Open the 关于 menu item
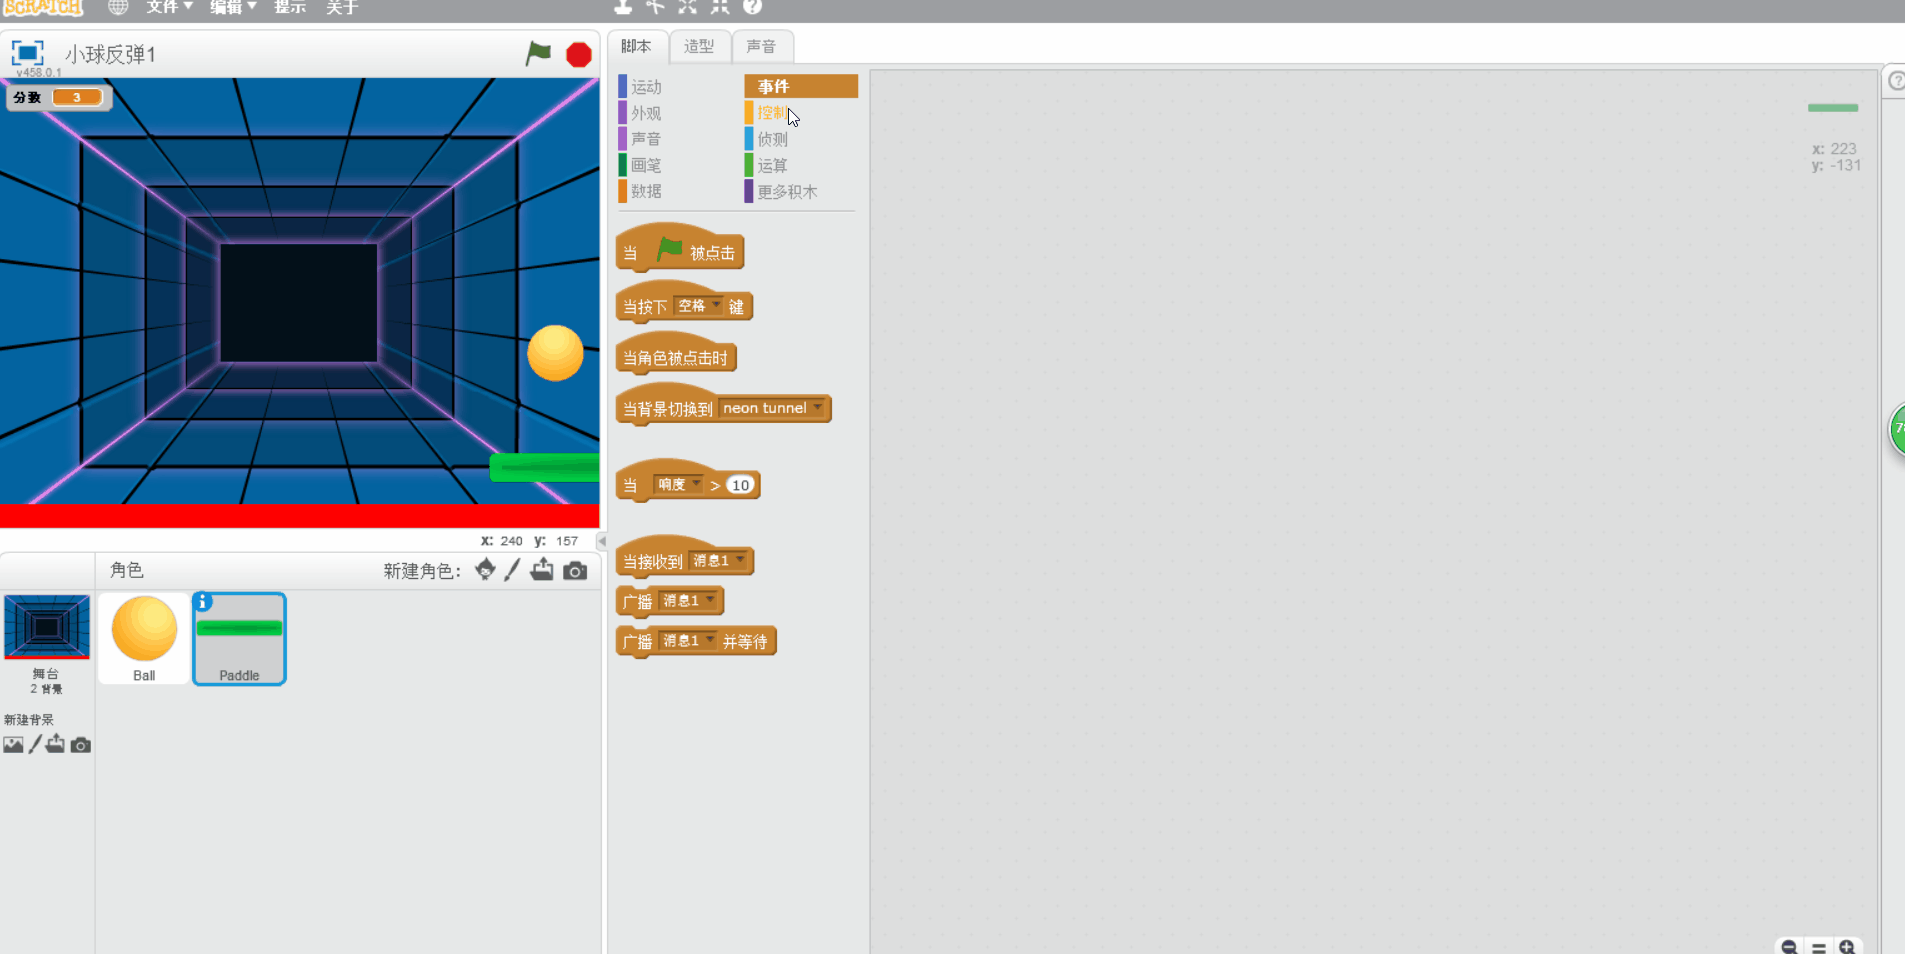 [341, 7]
